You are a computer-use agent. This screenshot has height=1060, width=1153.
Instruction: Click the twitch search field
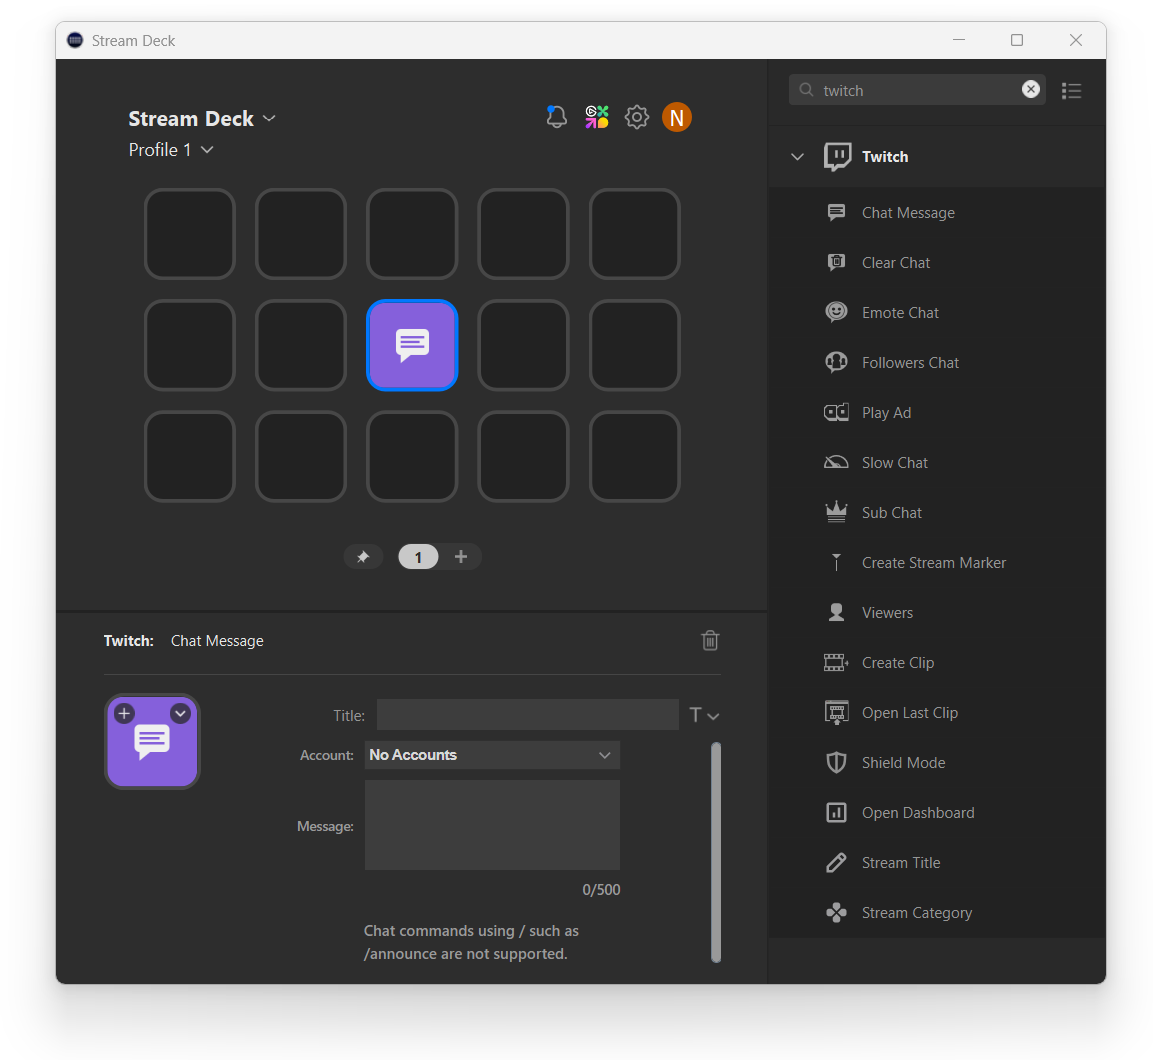(917, 90)
